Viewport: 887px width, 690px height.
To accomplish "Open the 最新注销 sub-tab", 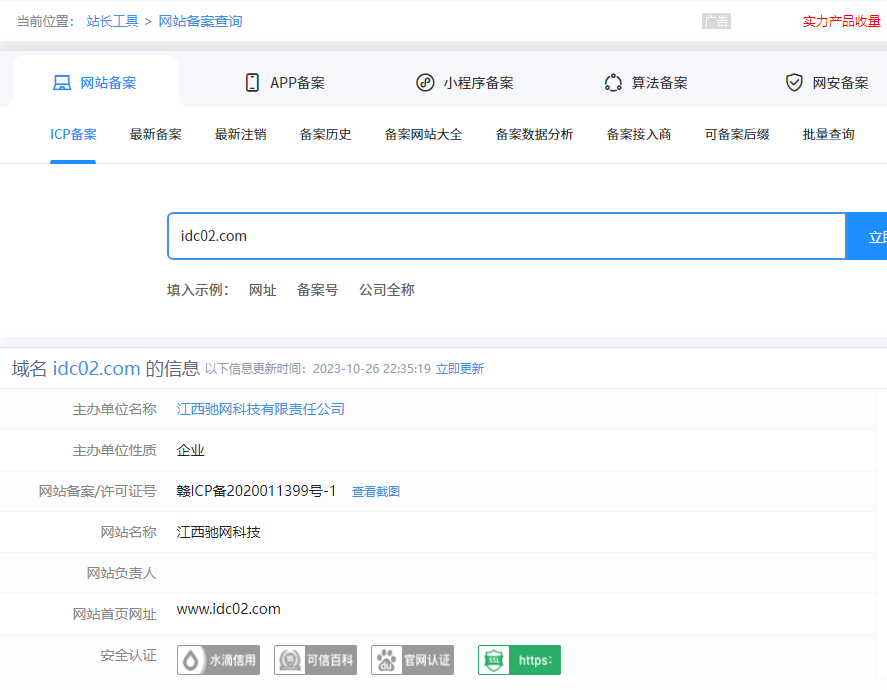I will [240, 135].
